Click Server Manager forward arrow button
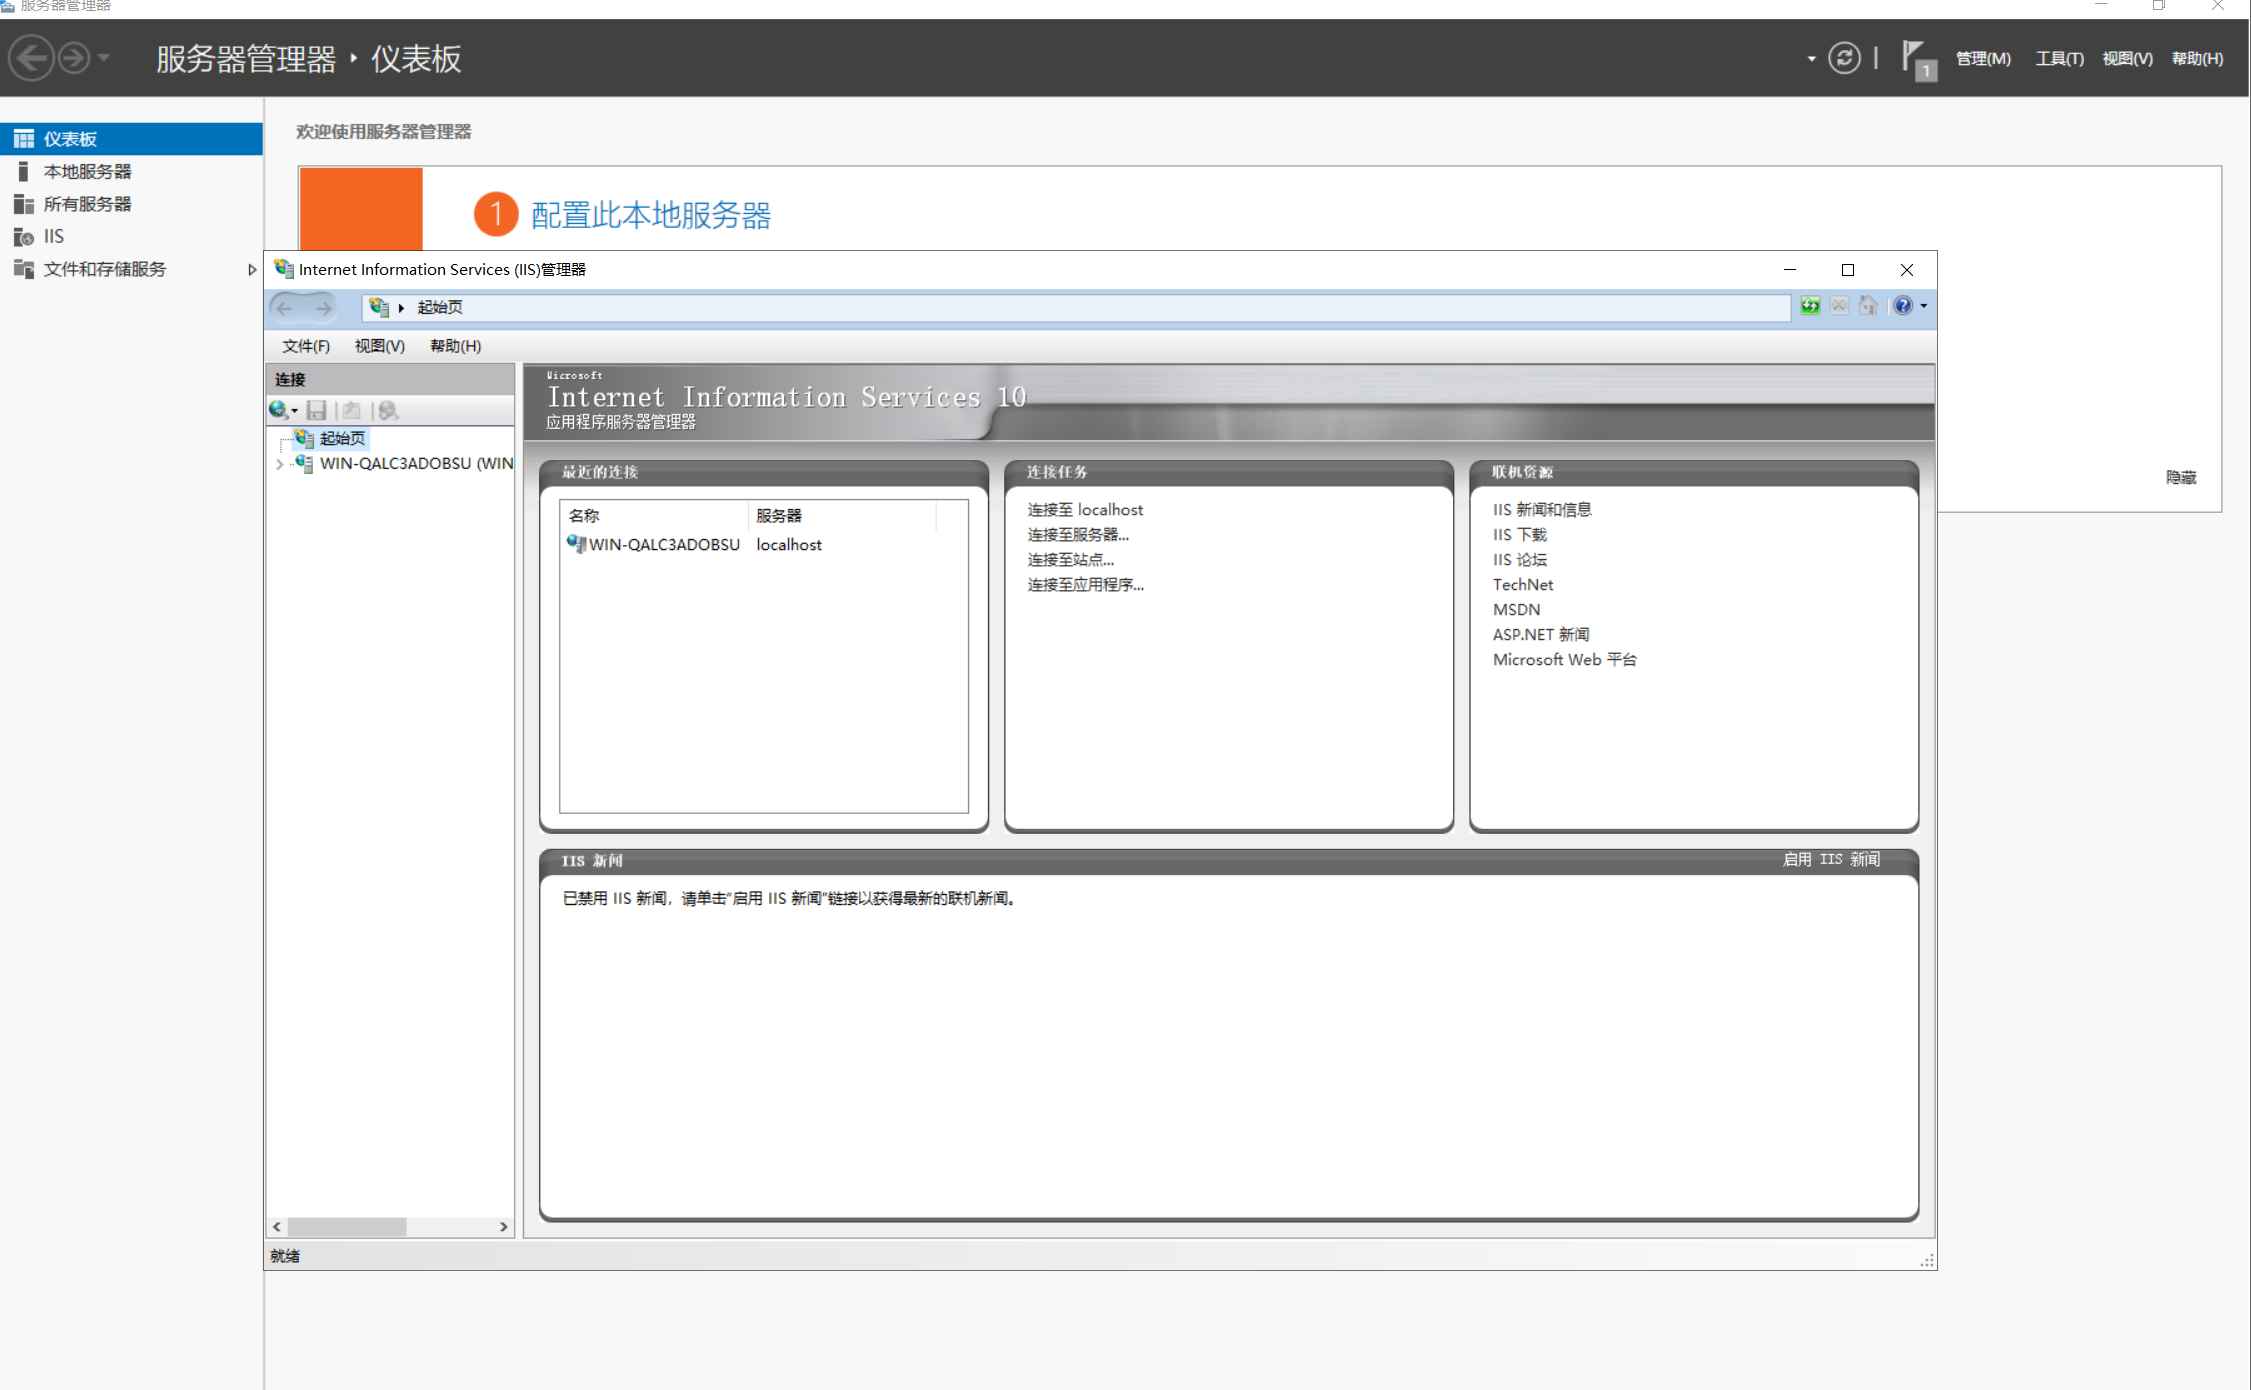 tap(74, 58)
